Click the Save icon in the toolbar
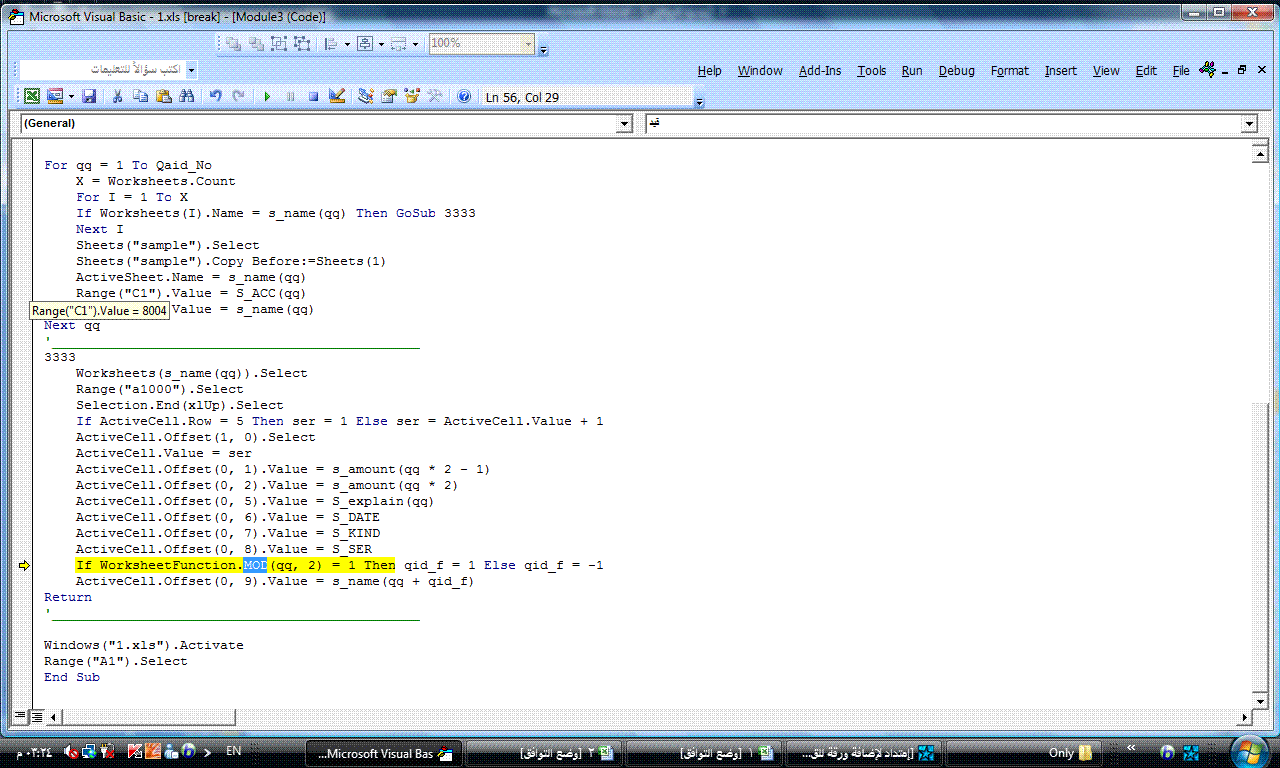The width and height of the screenshot is (1280, 768). [x=89, y=97]
